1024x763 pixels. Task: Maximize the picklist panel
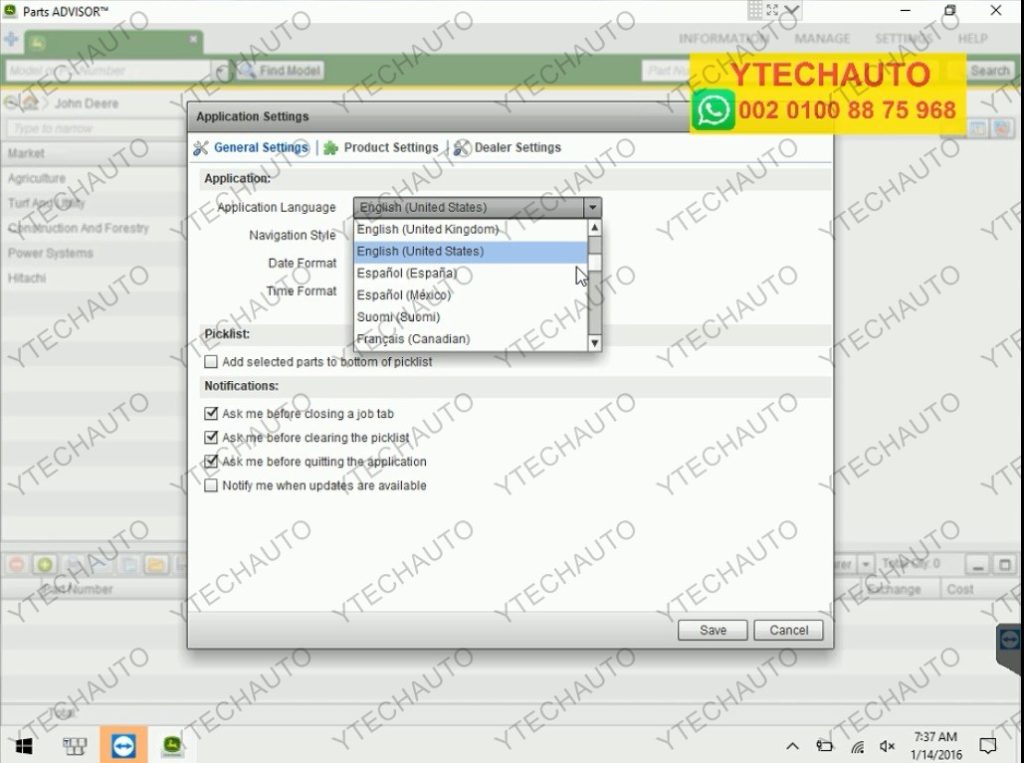(1005, 565)
